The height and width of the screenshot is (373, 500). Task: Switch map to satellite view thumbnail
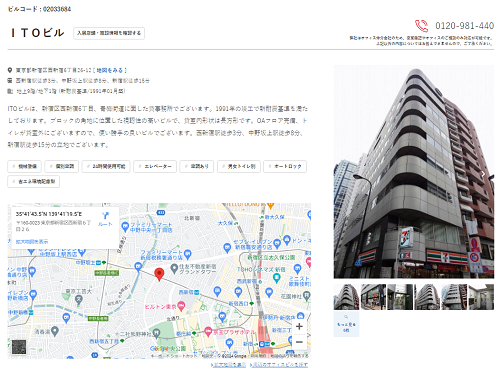[19, 347]
